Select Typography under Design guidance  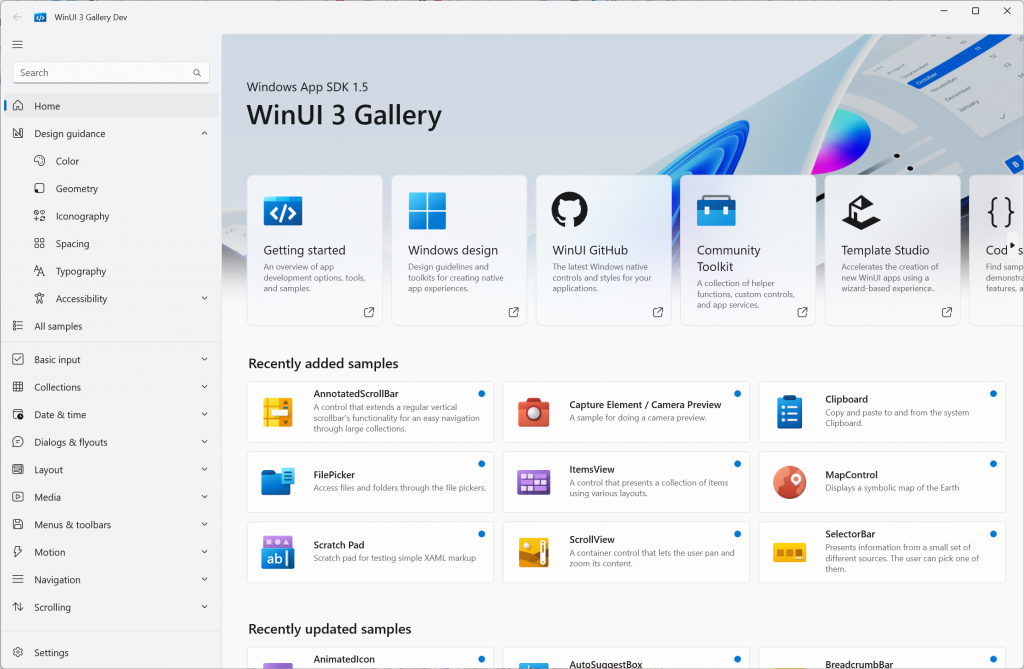click(81, 271)
